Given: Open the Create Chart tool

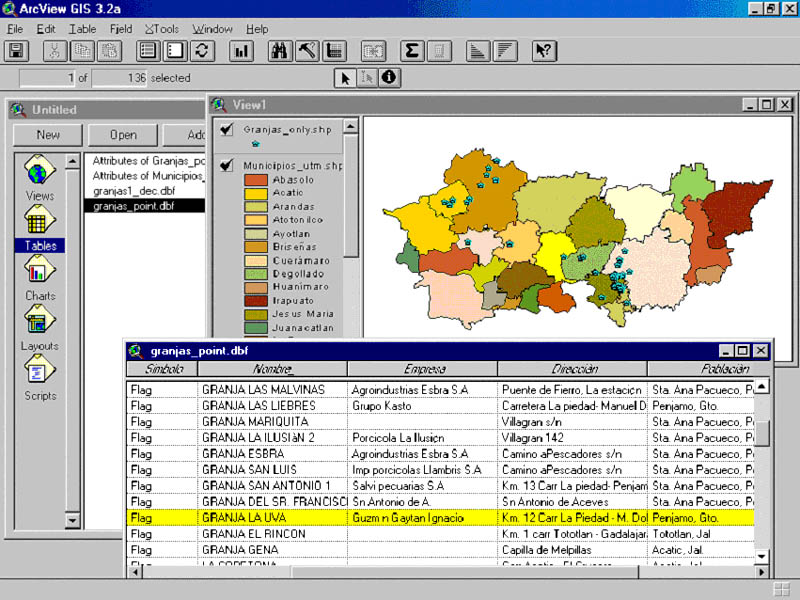Looking at the screenshot, I should click(x=241, y=51).
